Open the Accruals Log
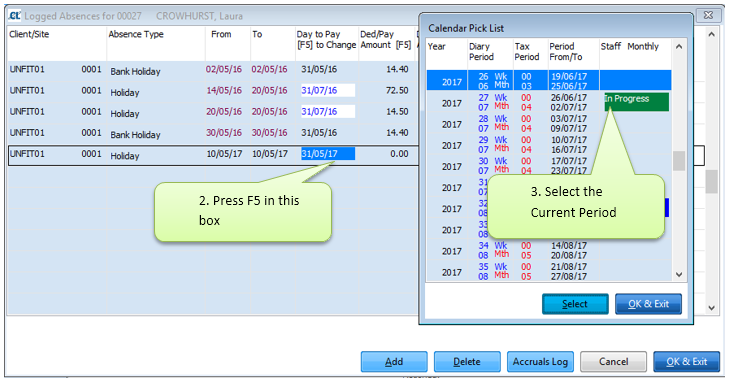Viewport: 729px width, 381px height. tap(540, 361)
